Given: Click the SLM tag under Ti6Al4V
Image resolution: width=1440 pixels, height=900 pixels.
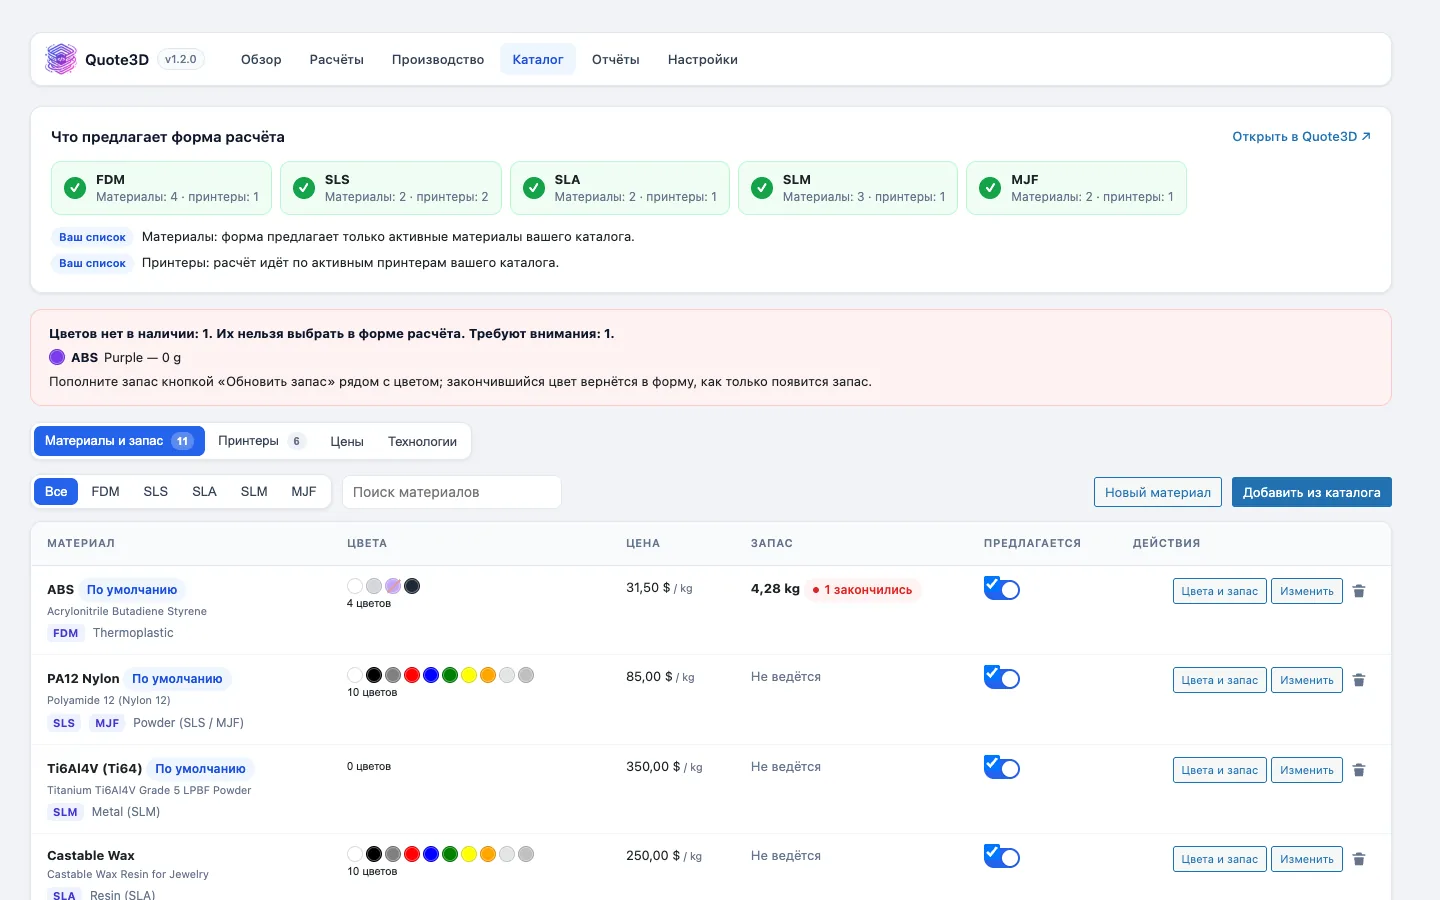Looking at the screenshot, I should tap(65, 812).
